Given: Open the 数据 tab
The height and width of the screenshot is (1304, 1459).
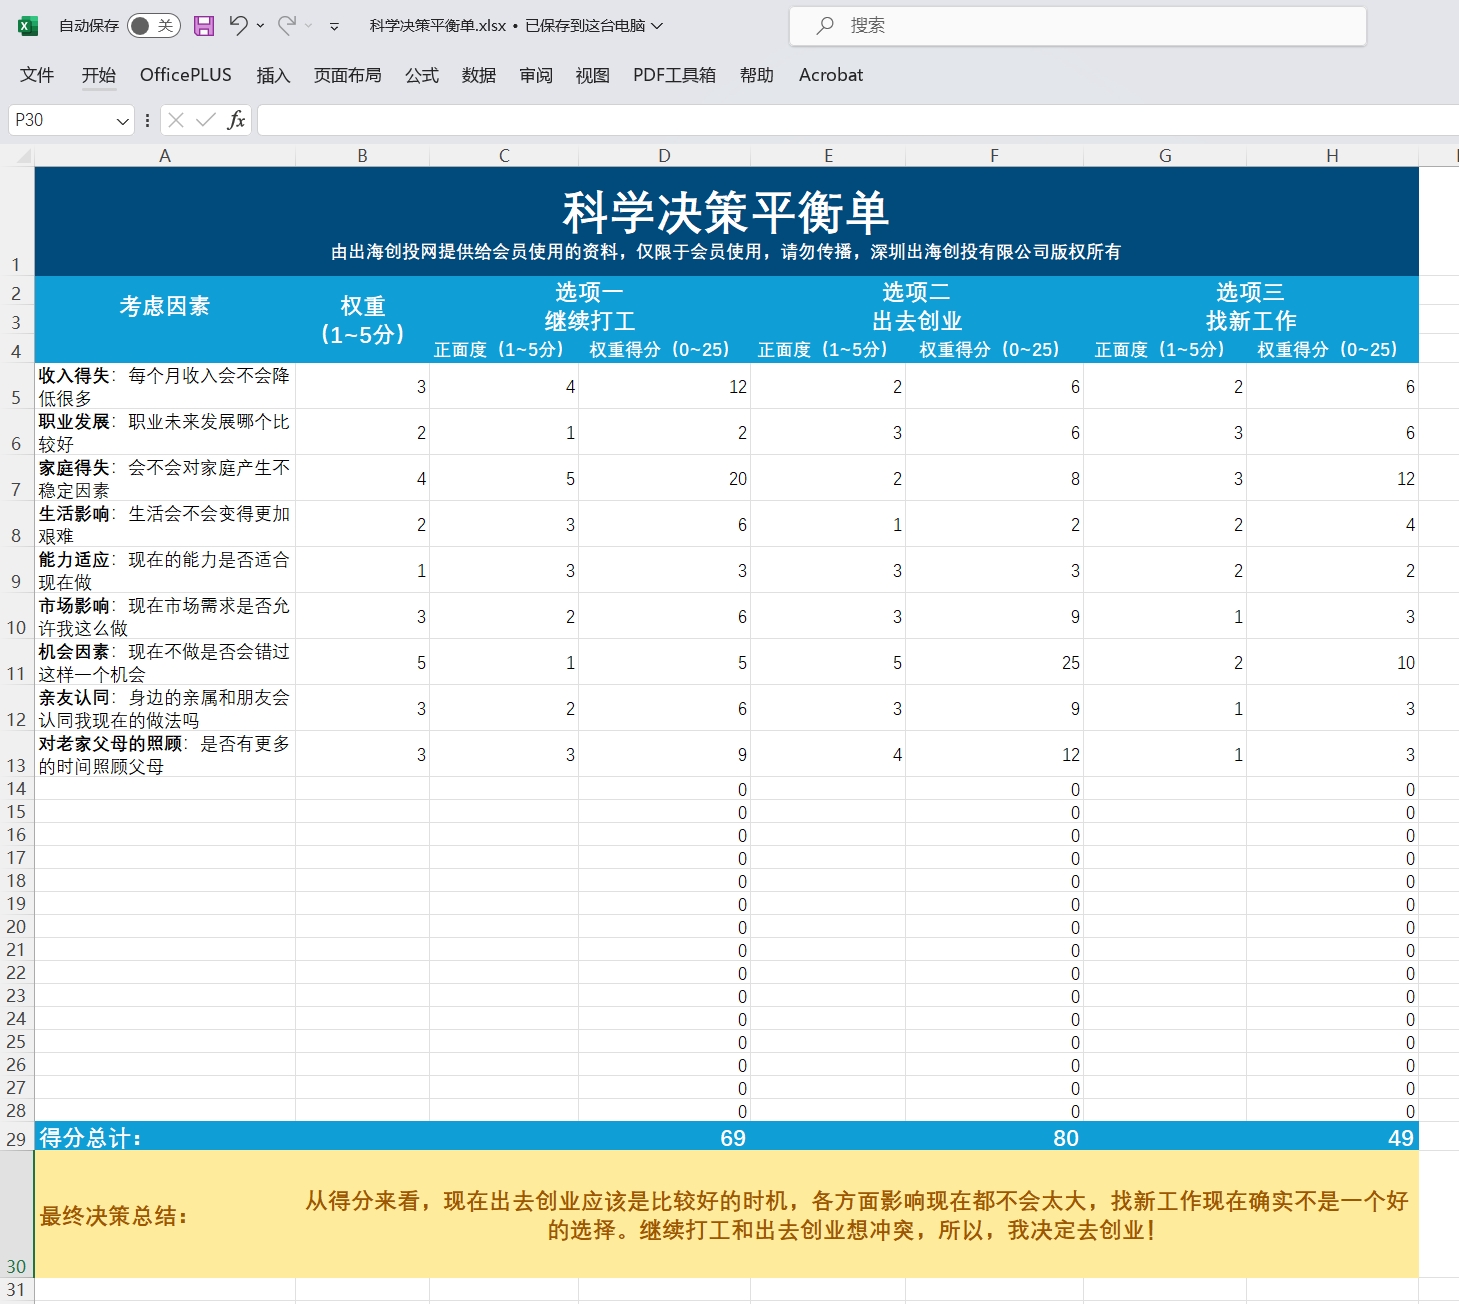Looking at the screenshot, I should tap(479, 75).
